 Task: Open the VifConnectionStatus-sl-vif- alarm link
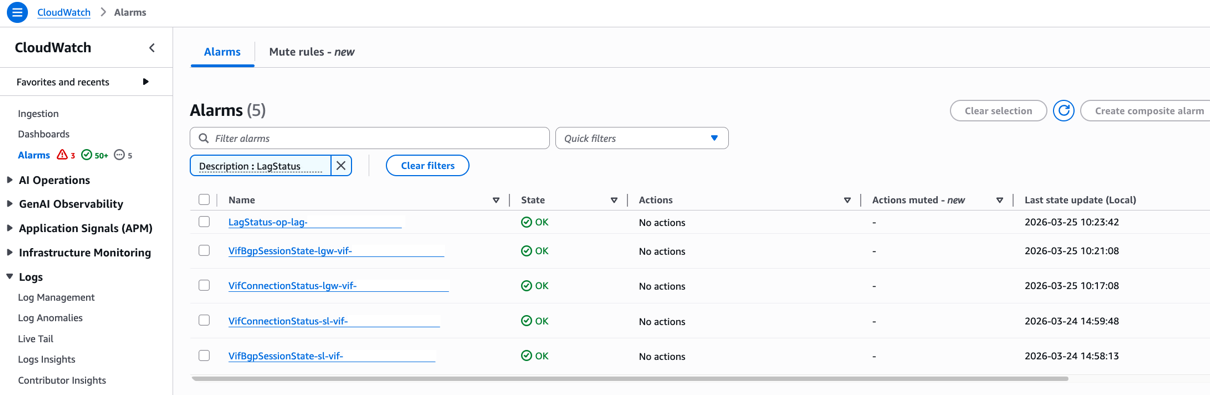pos(288,321)
